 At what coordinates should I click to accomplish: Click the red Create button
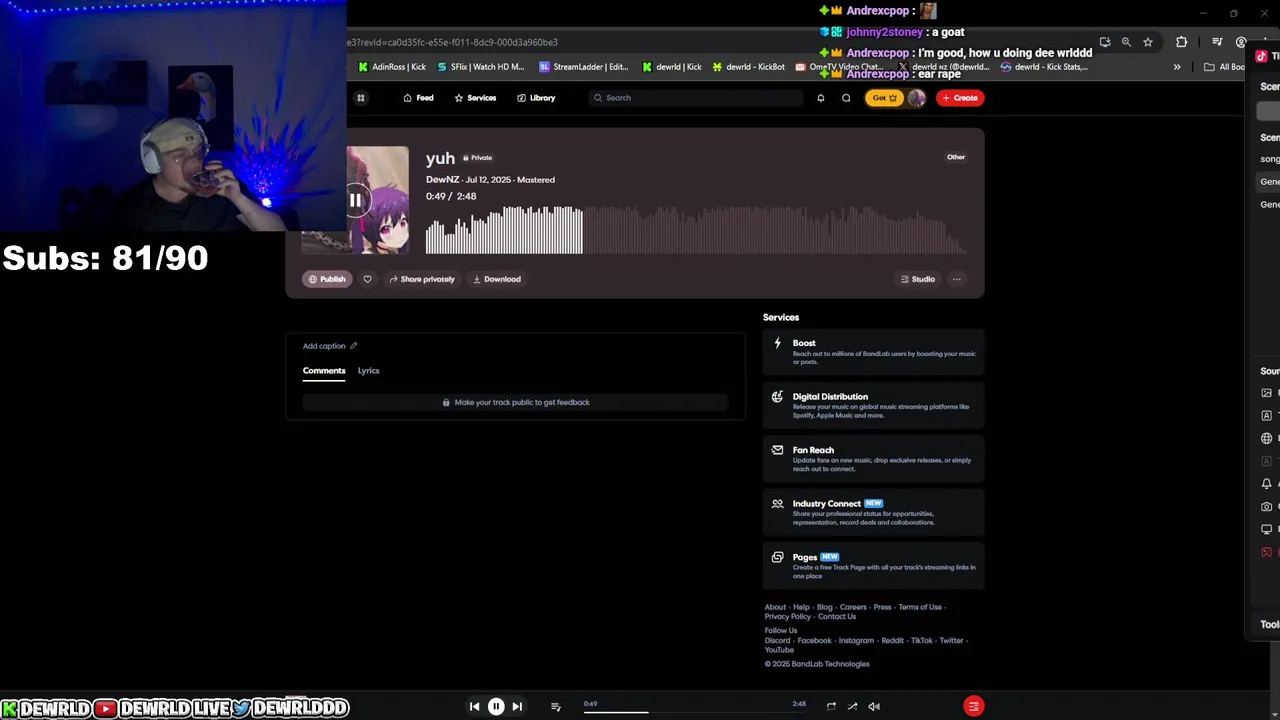pos(960,98)
